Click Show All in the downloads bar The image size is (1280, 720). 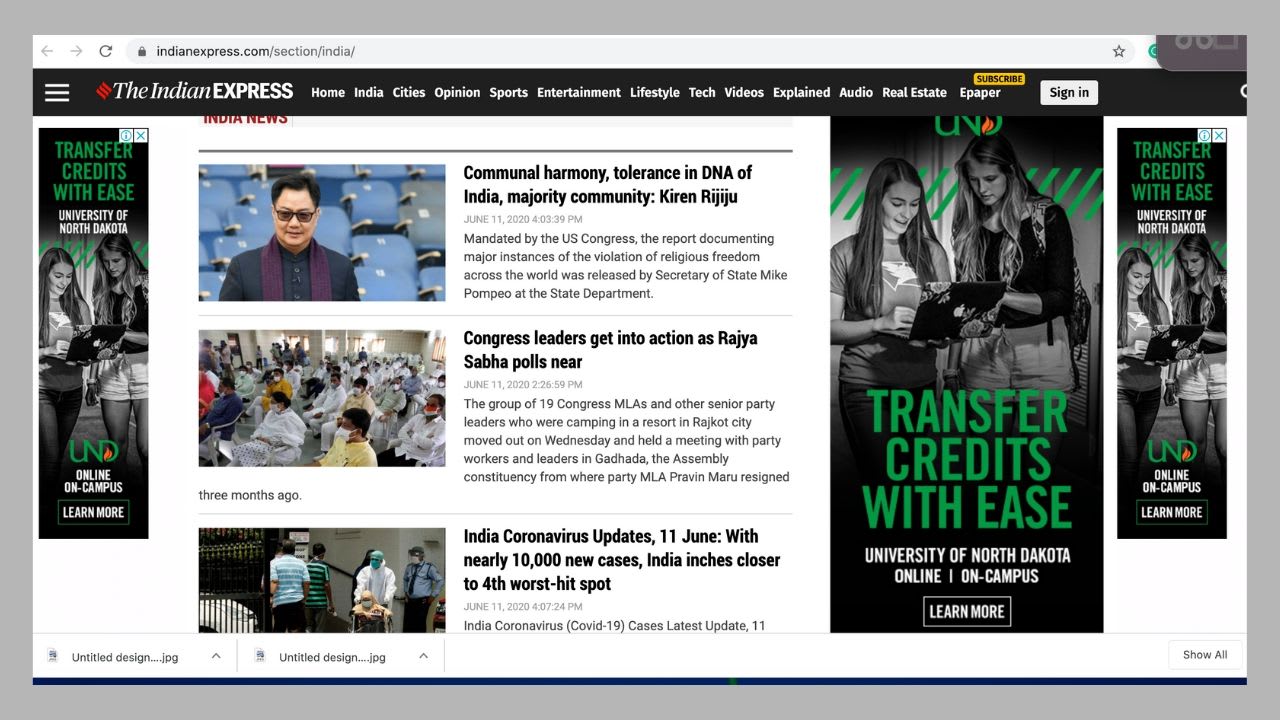(x=1205, y=655)
